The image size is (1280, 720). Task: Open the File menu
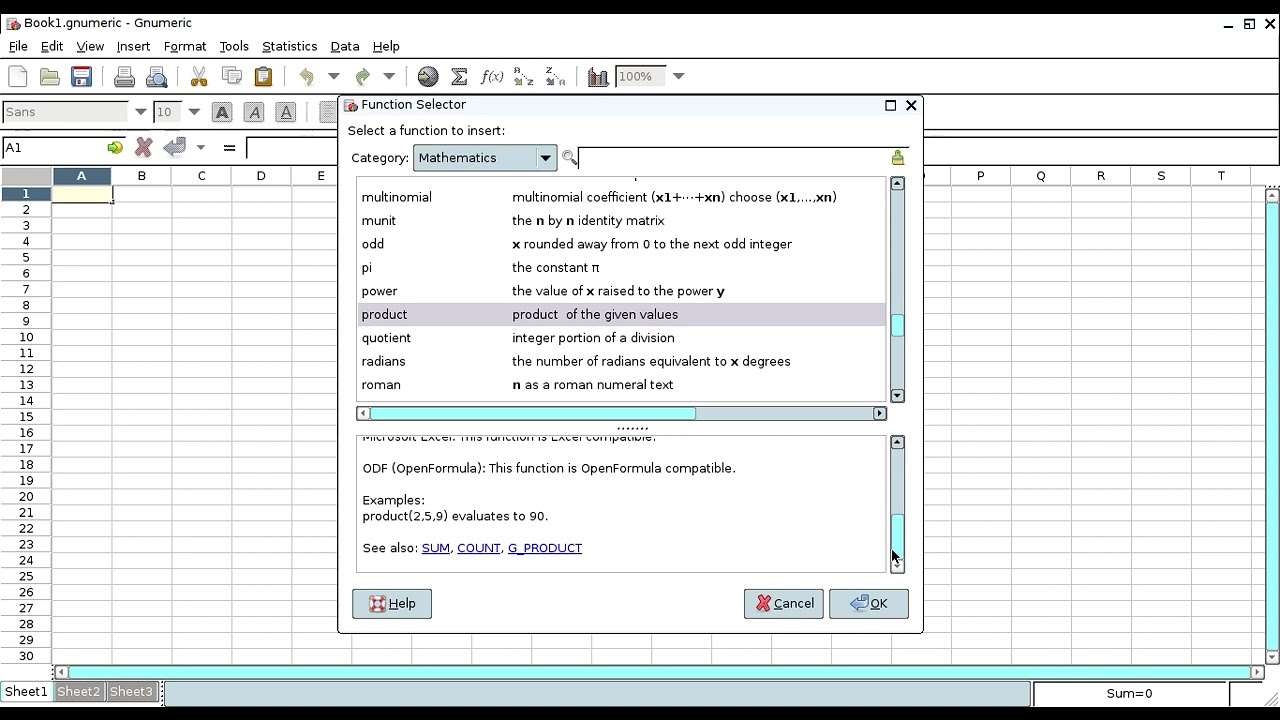point(18,46)
